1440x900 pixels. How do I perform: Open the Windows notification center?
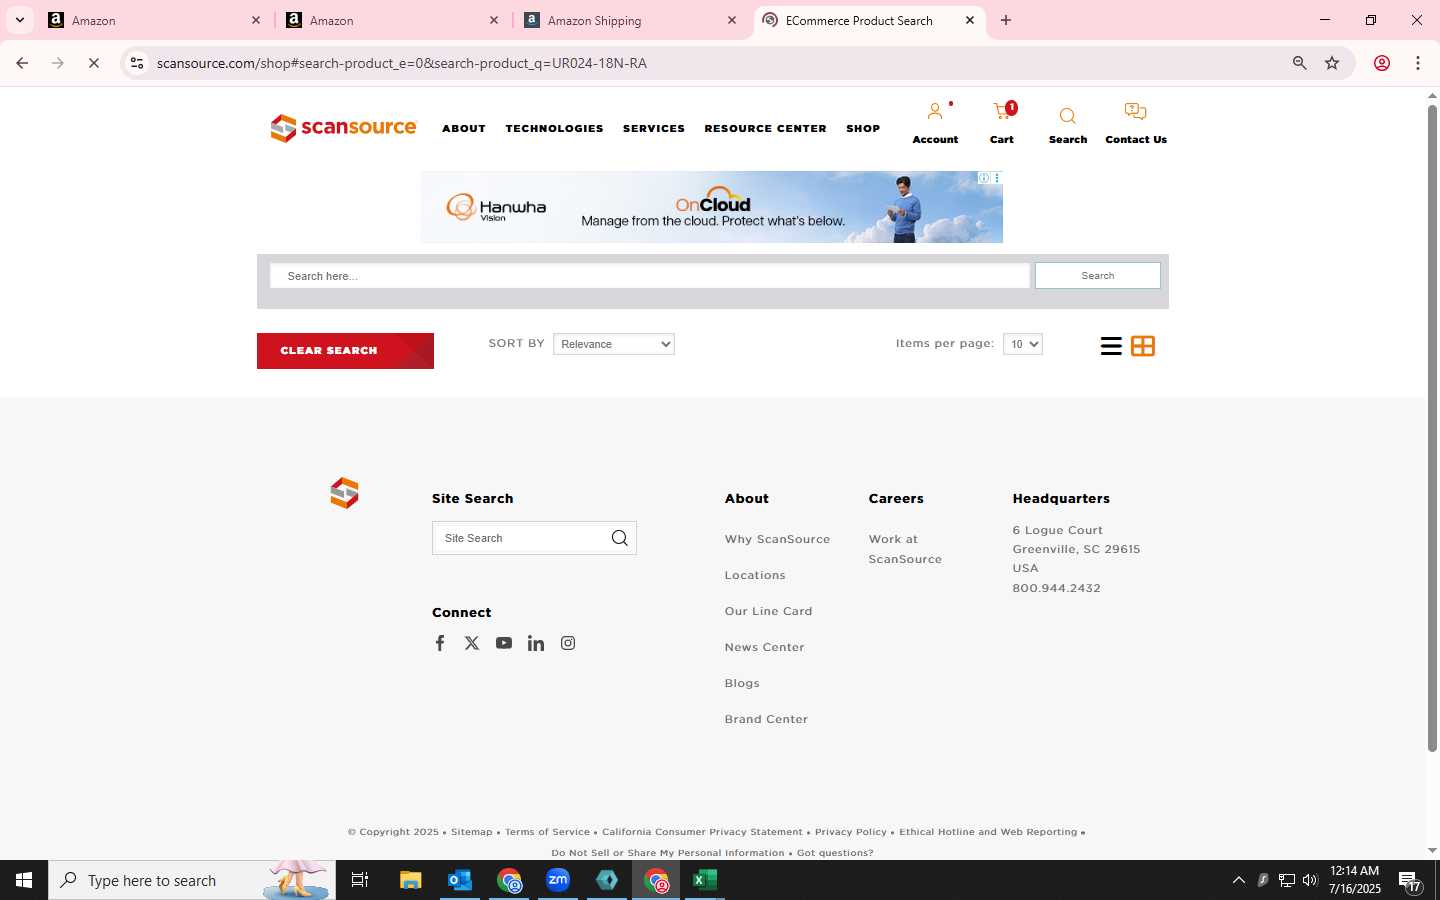click(1410, 880)
